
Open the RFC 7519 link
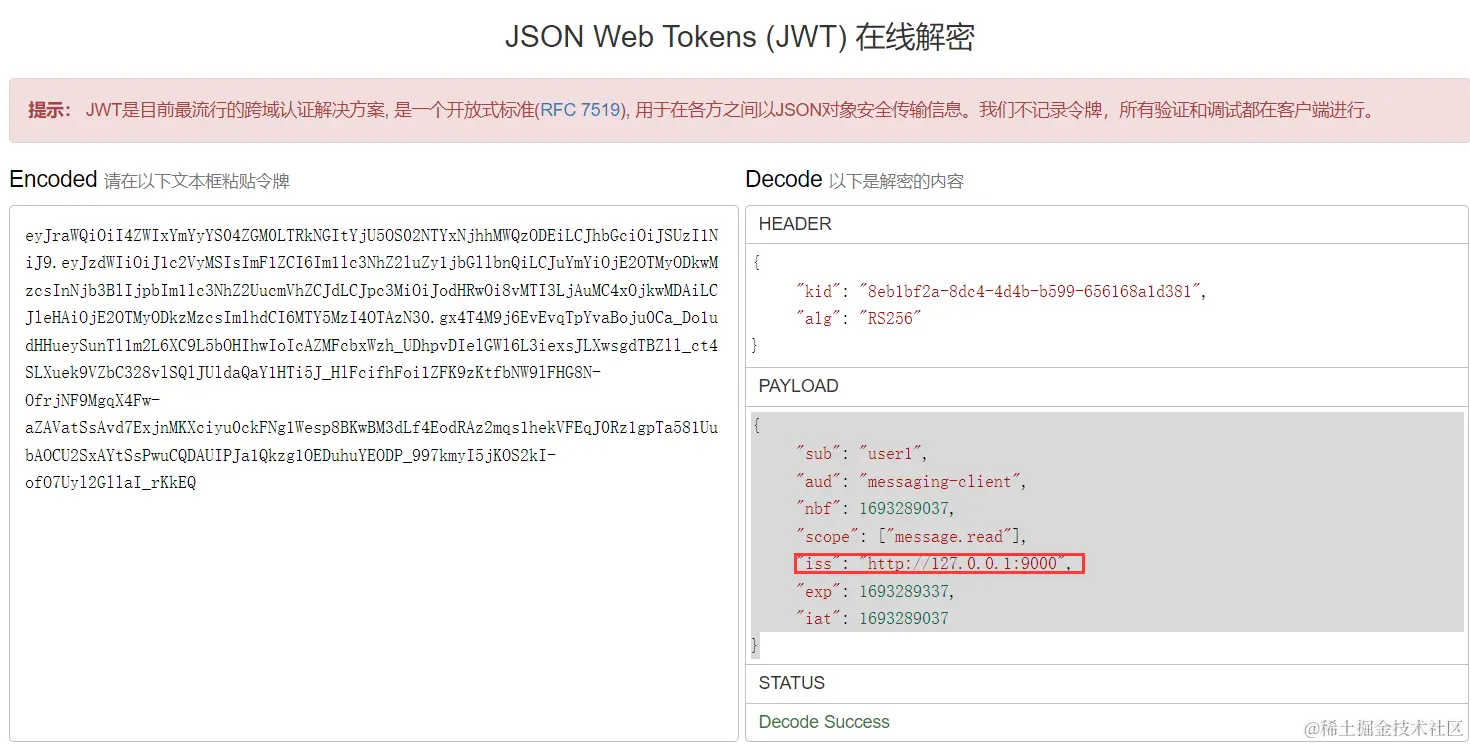click(581, 110)
